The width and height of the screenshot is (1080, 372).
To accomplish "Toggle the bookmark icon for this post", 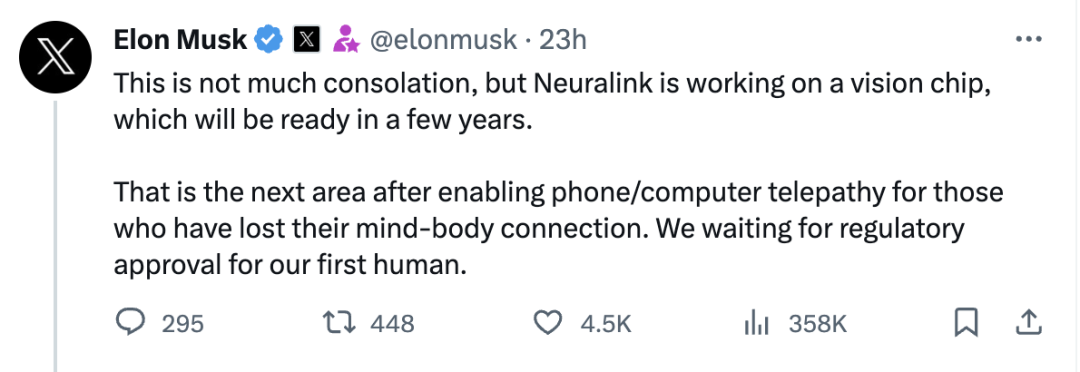I will point(966,322).
